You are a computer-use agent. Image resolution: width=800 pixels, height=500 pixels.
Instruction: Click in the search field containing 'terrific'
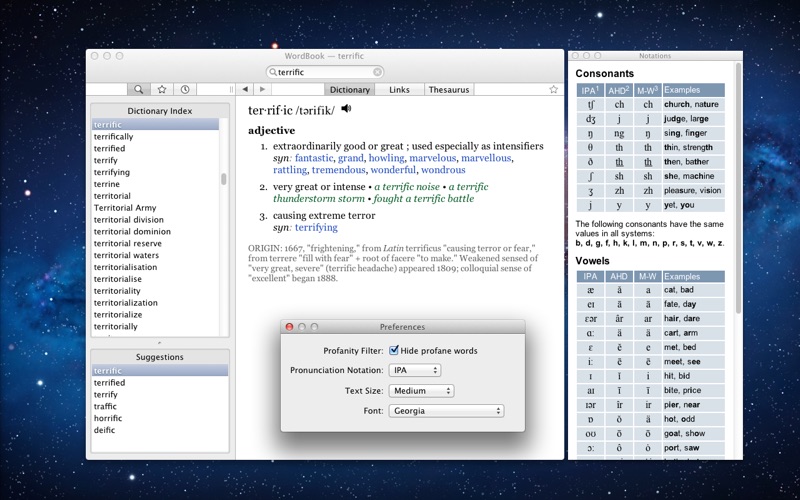(324, 72)
